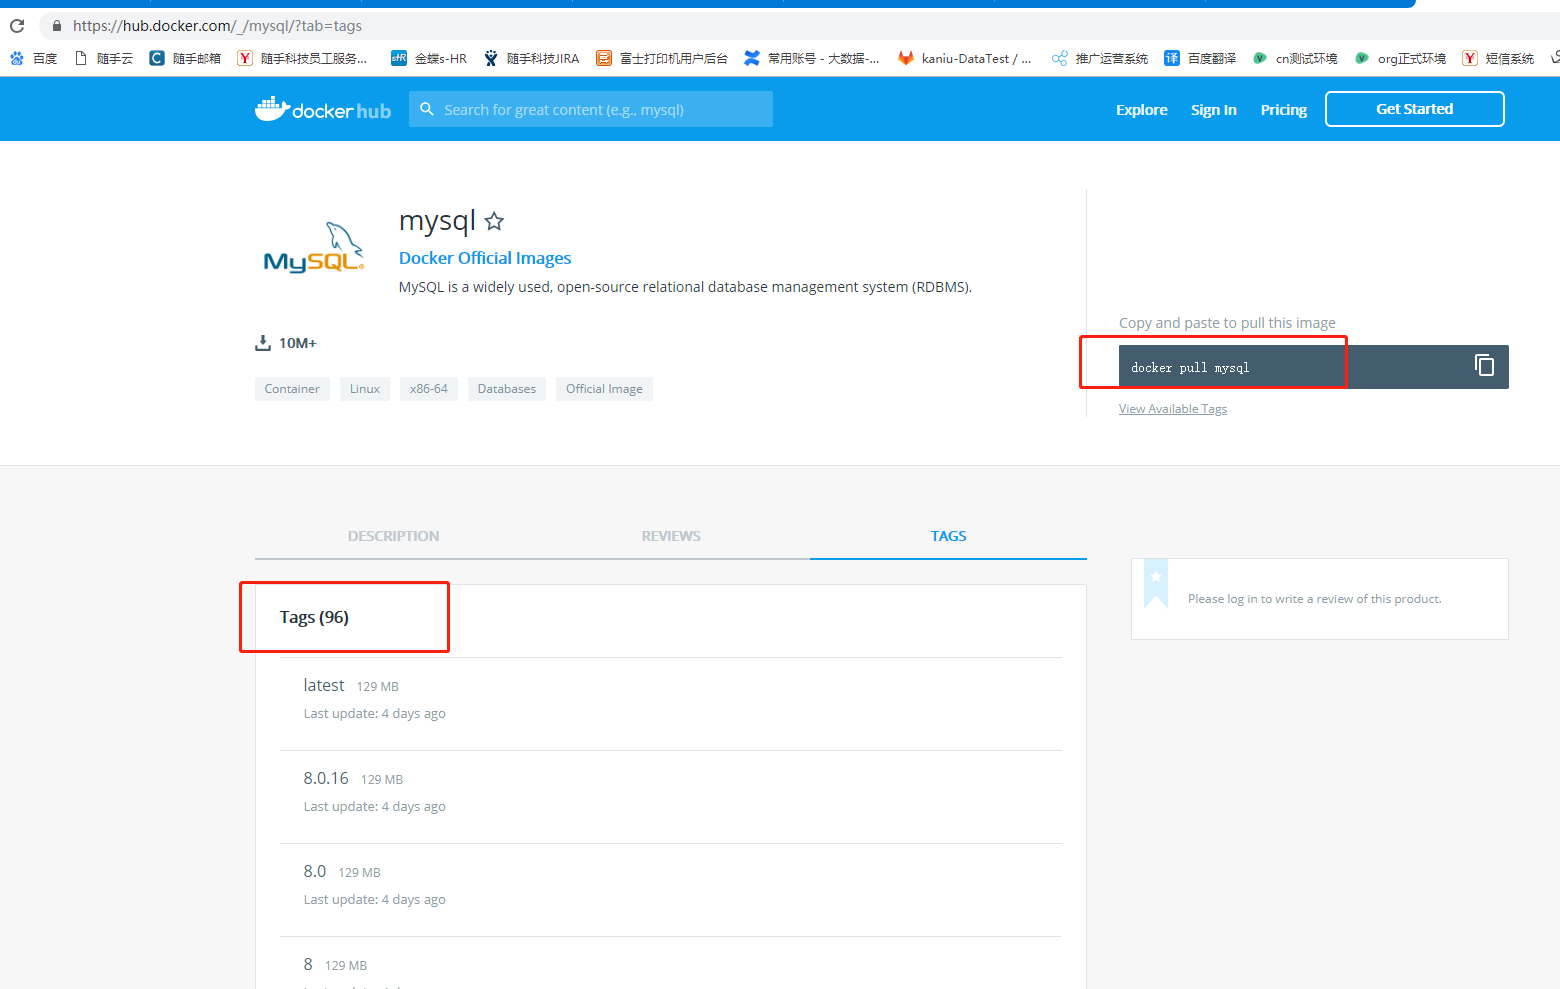
Task: Open the Explore menu item
Action: point(1141,110)
